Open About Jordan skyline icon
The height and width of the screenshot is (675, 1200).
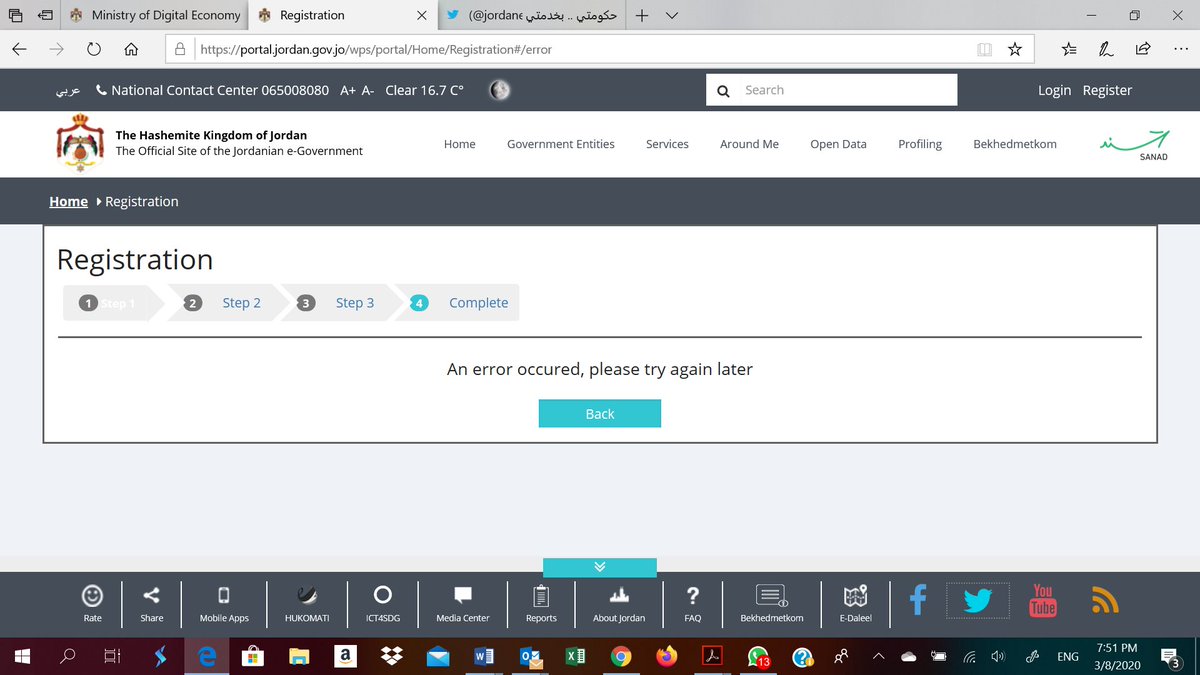click(619, 596)
